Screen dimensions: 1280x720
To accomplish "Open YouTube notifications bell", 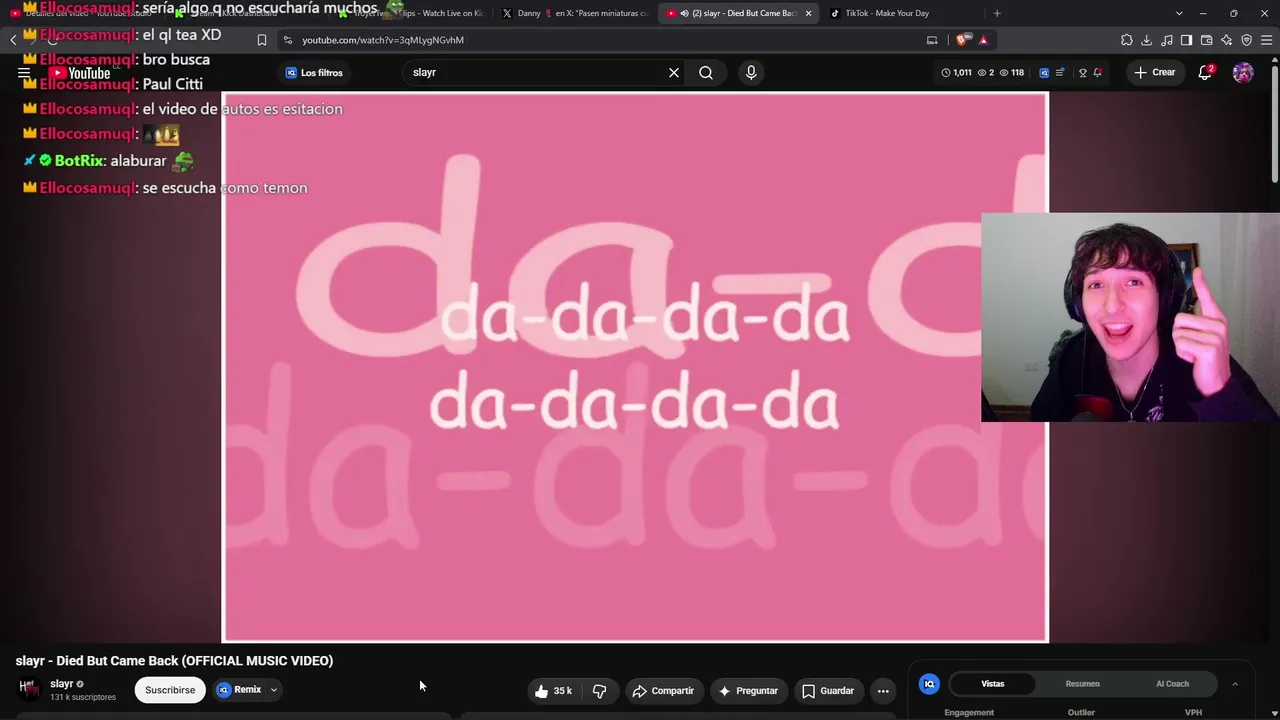I will pyautogui.click(x=1205, y=72).
